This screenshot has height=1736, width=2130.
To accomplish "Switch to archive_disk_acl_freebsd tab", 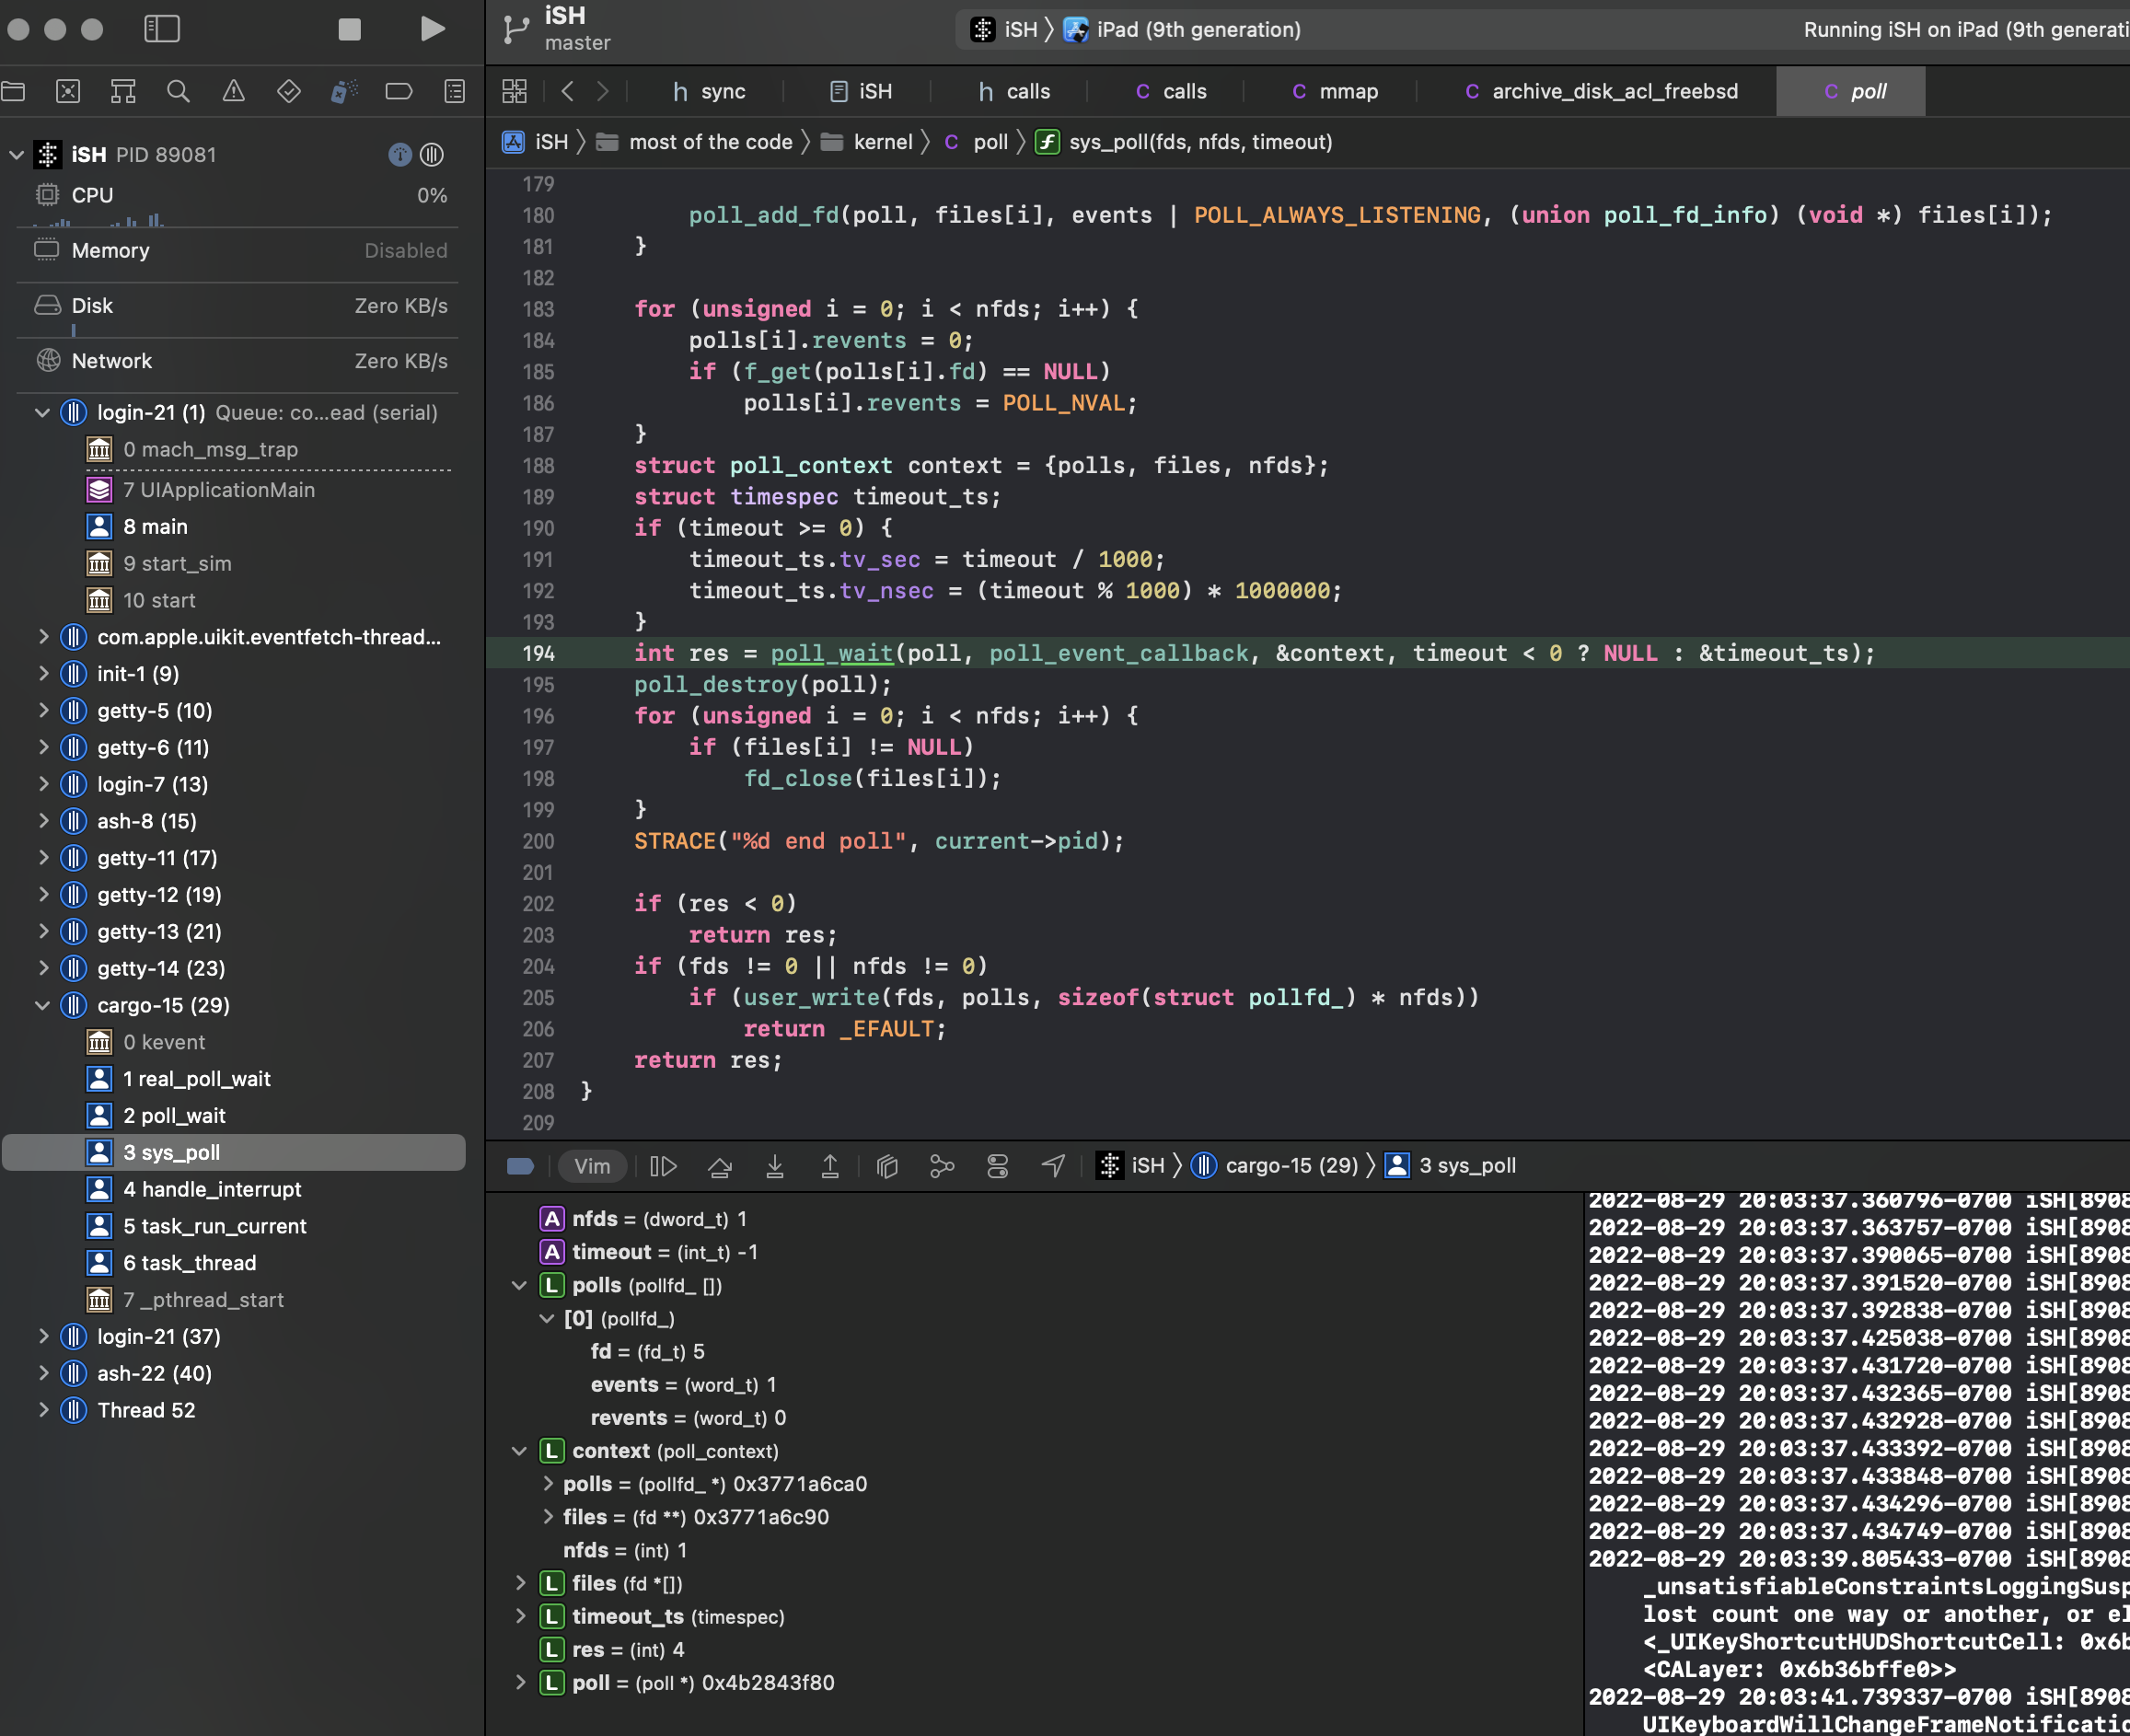I will pyautogui.click(x=1601, y=92).
